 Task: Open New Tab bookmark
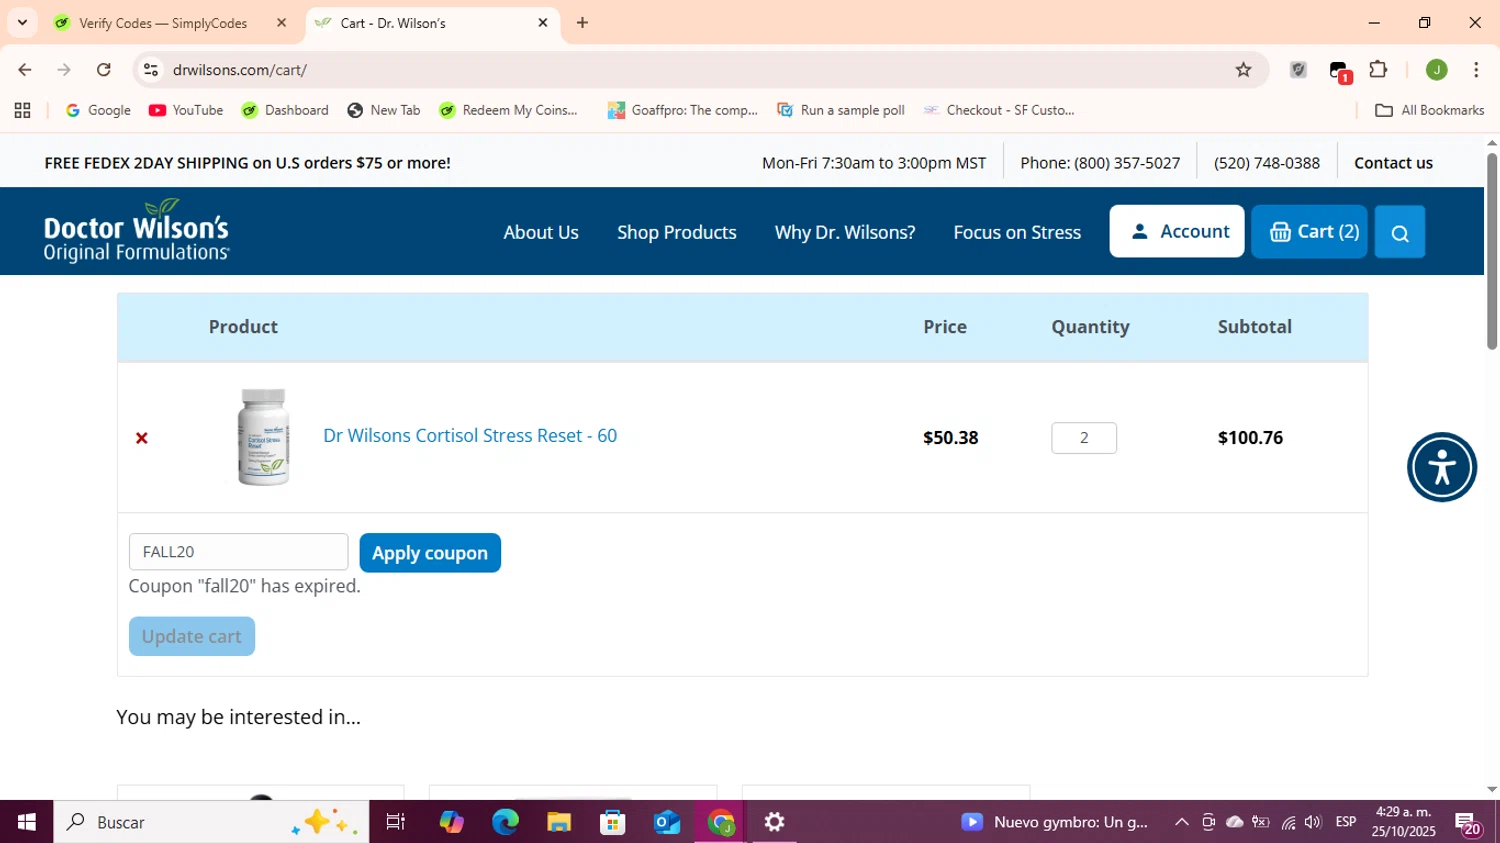(384, 110)
